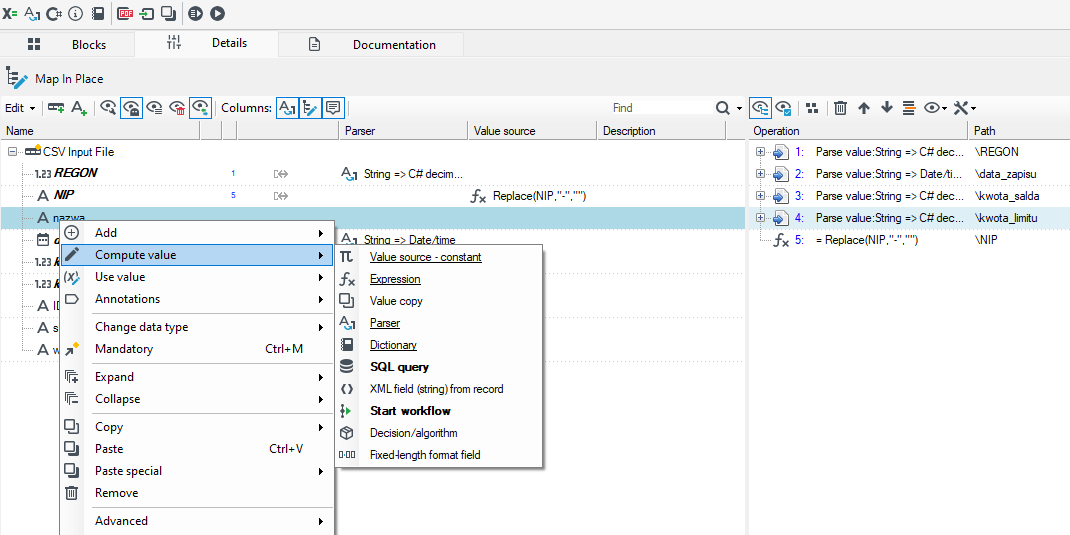
Task: Choose Expression from Compute value submenu
Action: point(395,279)
